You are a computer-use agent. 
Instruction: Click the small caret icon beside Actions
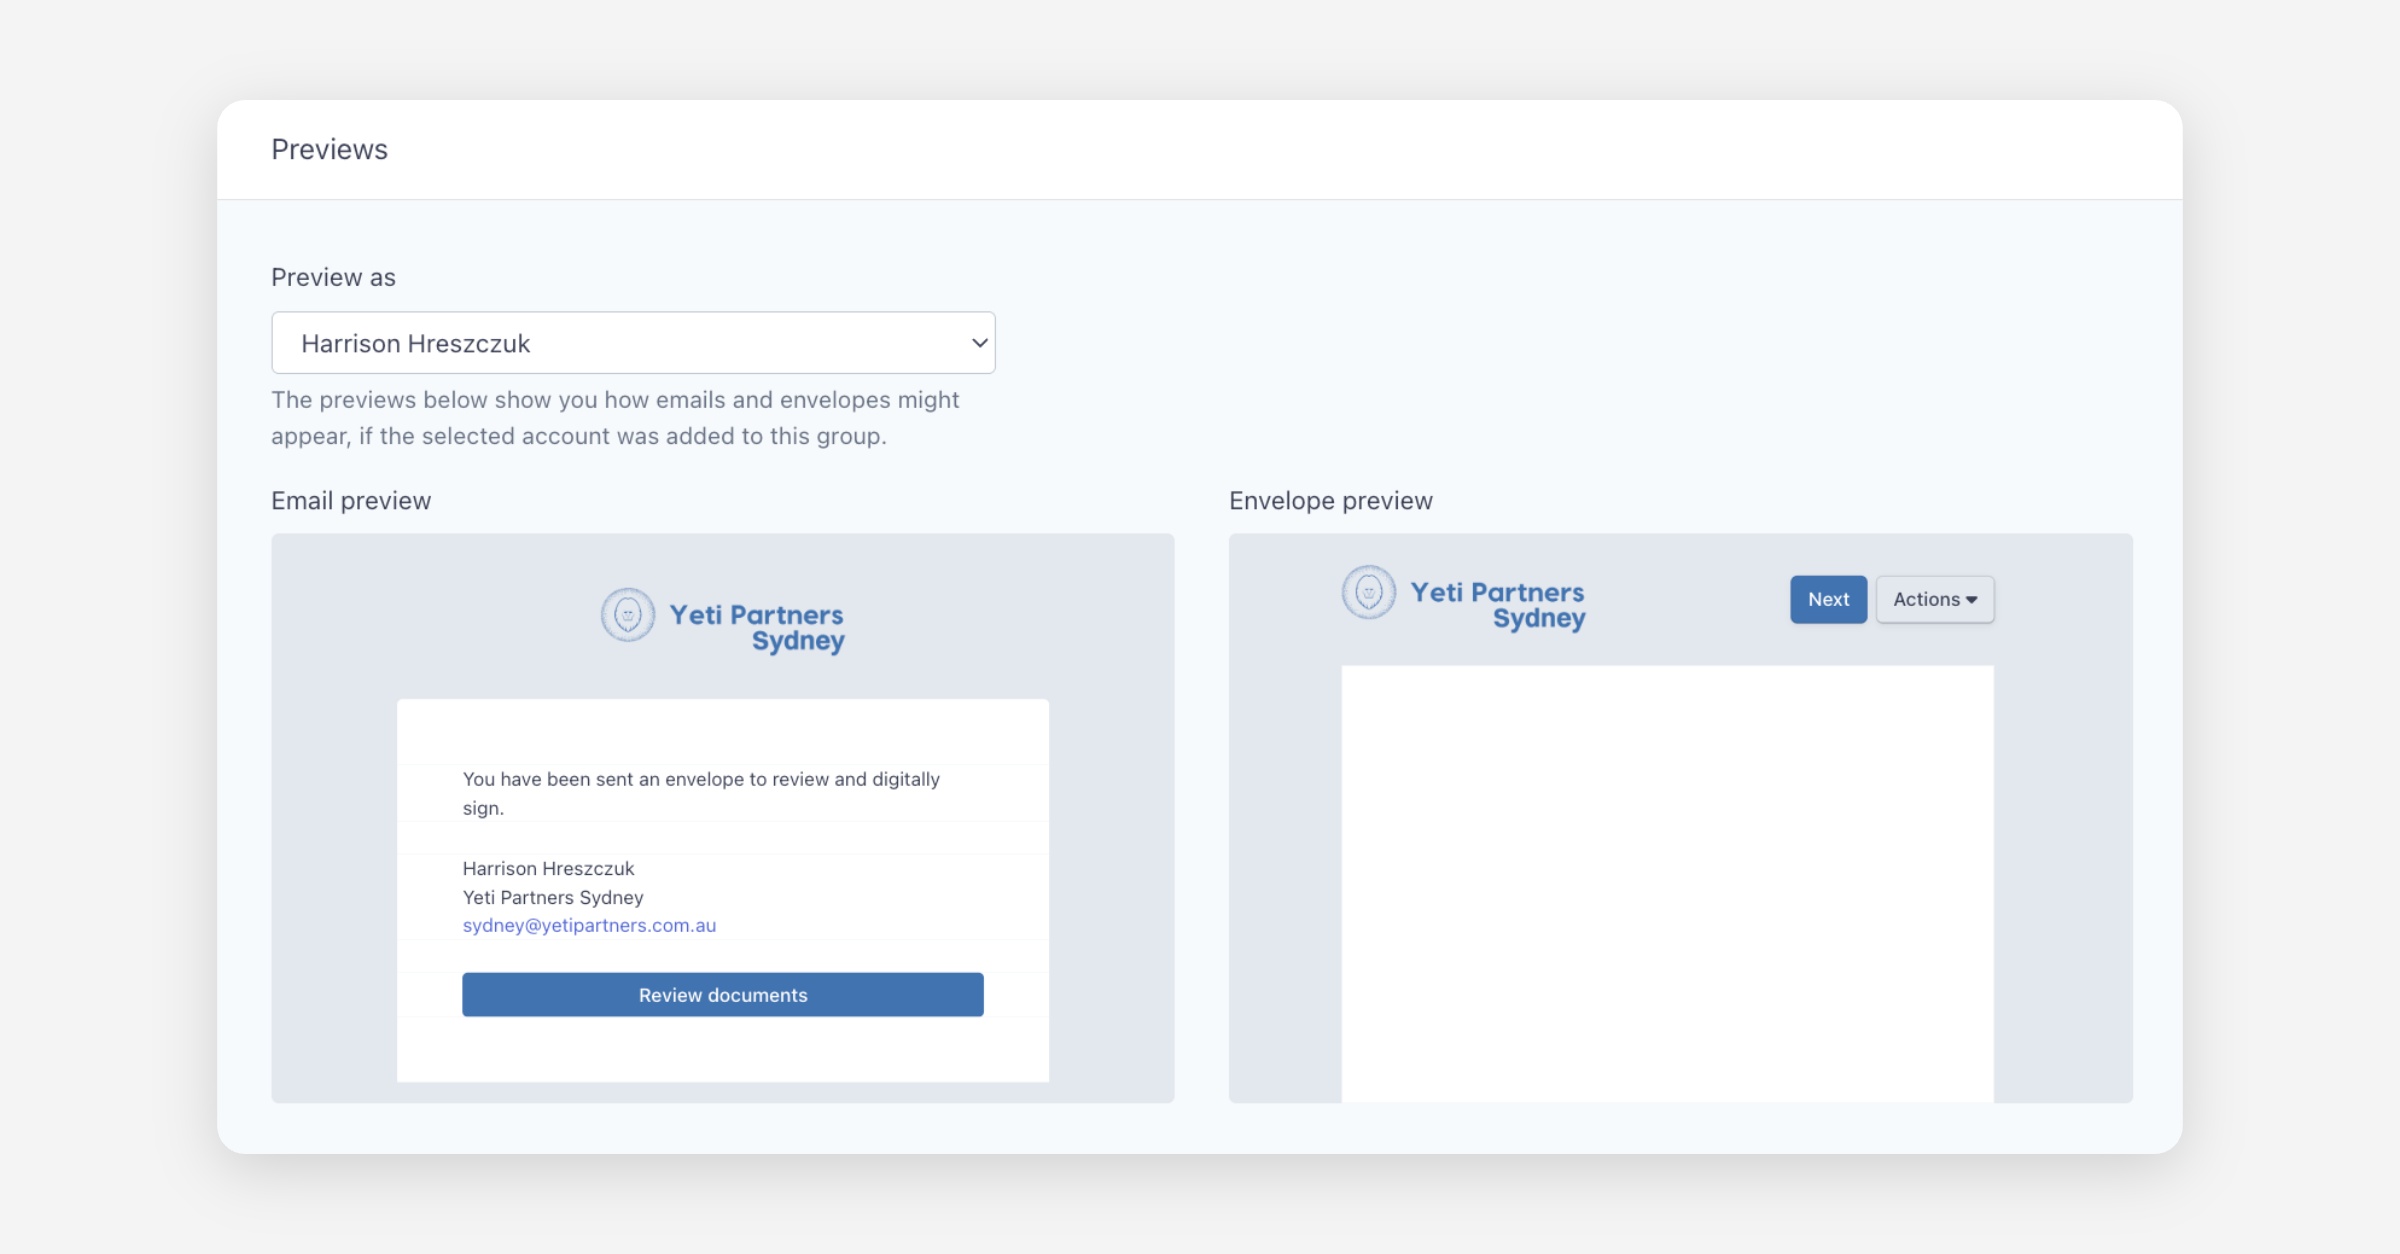point(1971,600)
